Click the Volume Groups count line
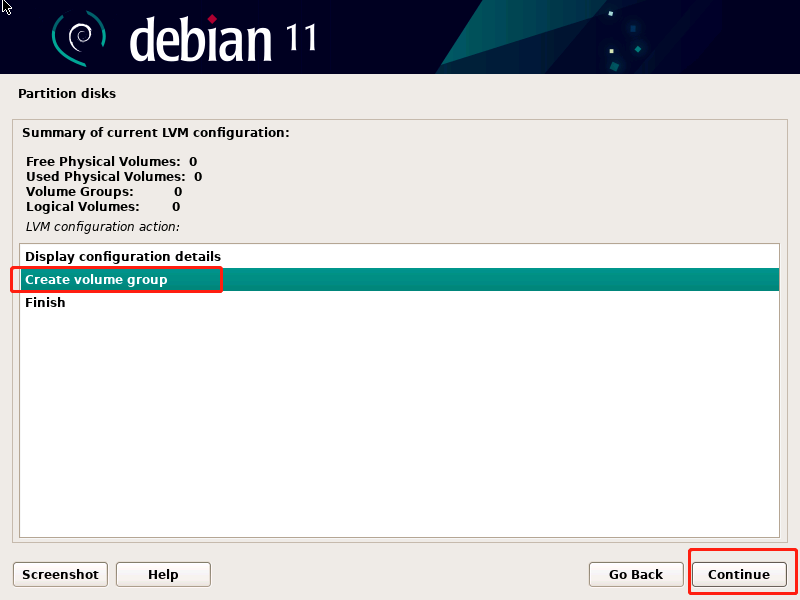 104,192
